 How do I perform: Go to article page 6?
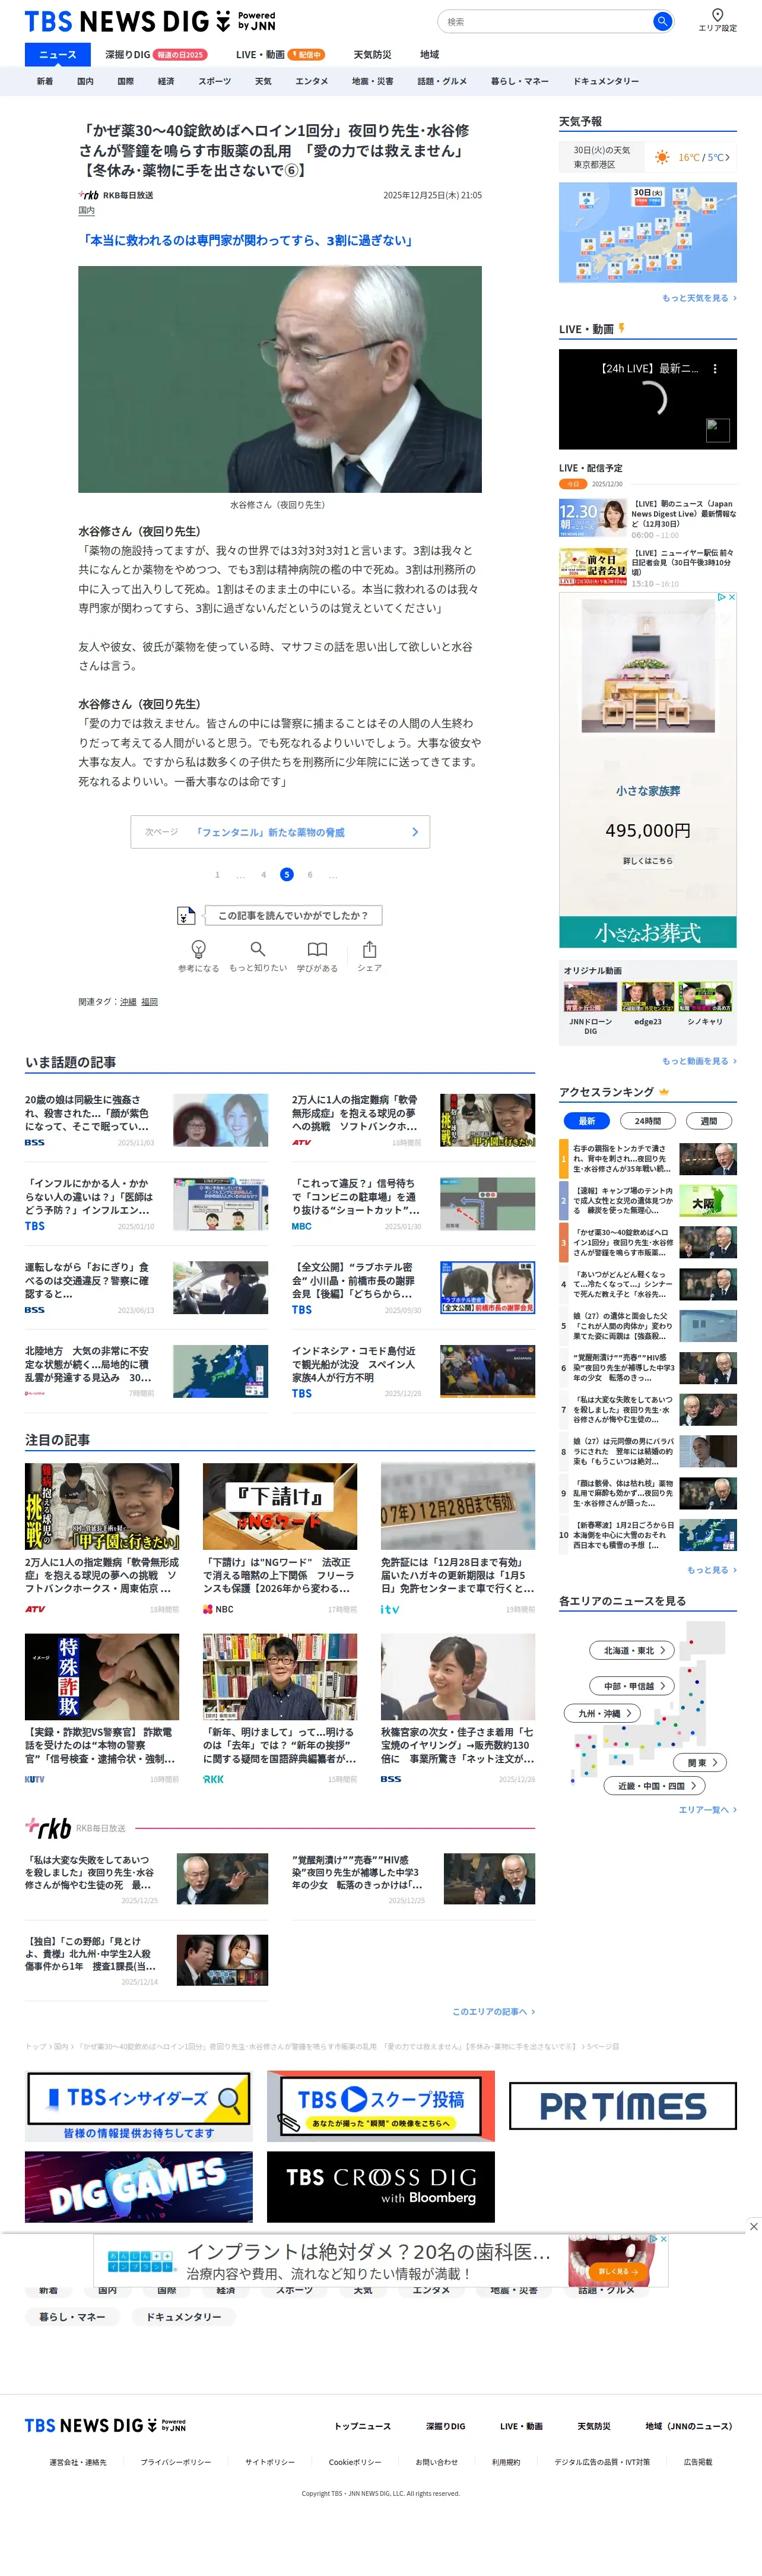pos(310,874)
